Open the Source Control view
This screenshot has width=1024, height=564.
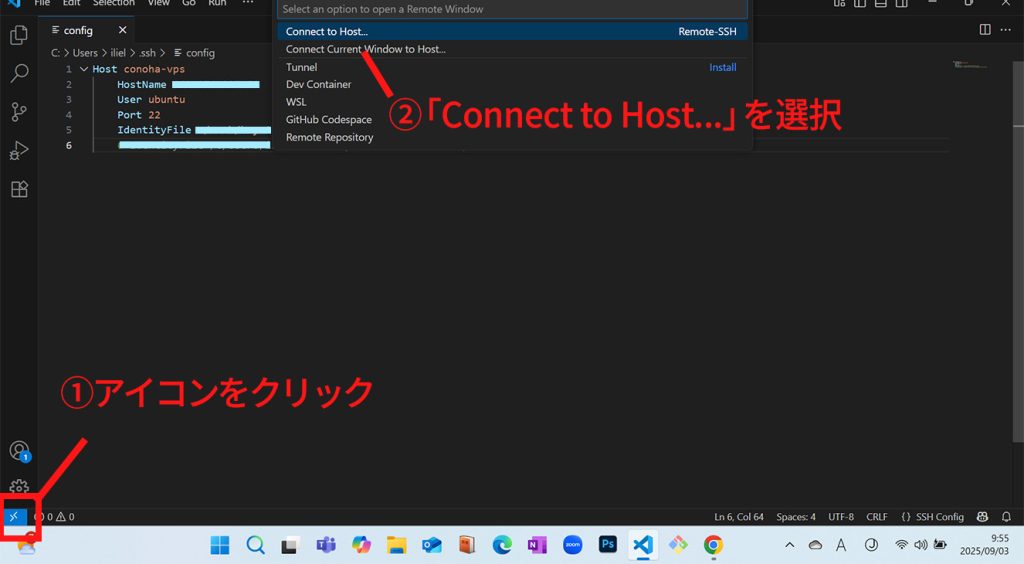(x=18, y=112)
